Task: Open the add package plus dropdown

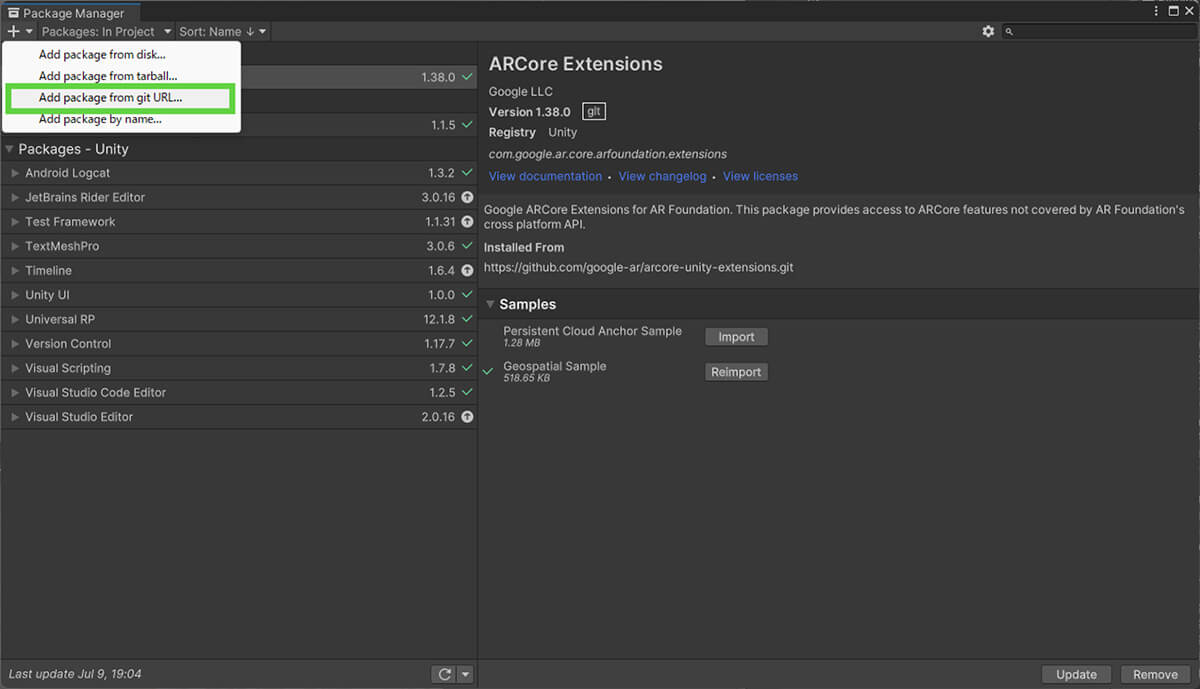Action: pyautogui.click(x=19, y=32)
